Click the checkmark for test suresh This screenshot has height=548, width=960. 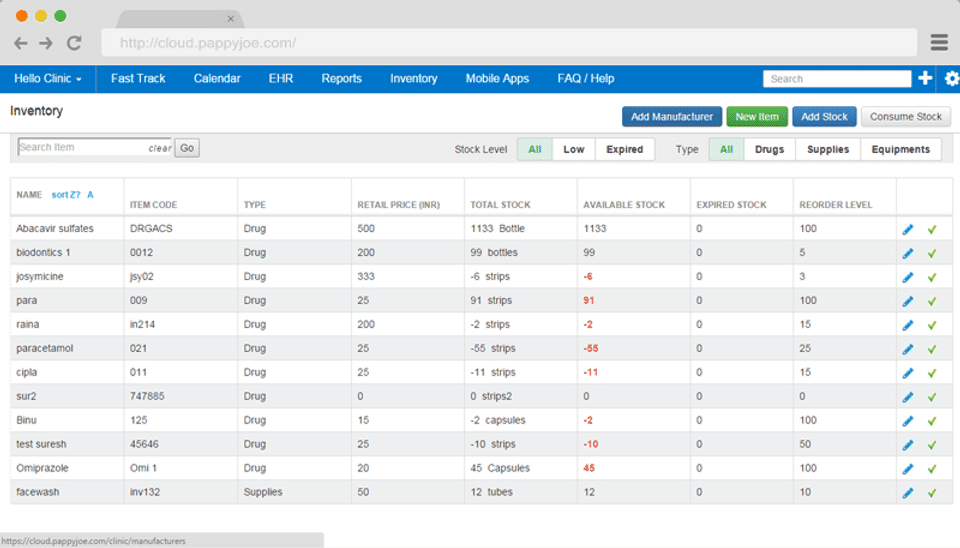[x=932, y=445]
